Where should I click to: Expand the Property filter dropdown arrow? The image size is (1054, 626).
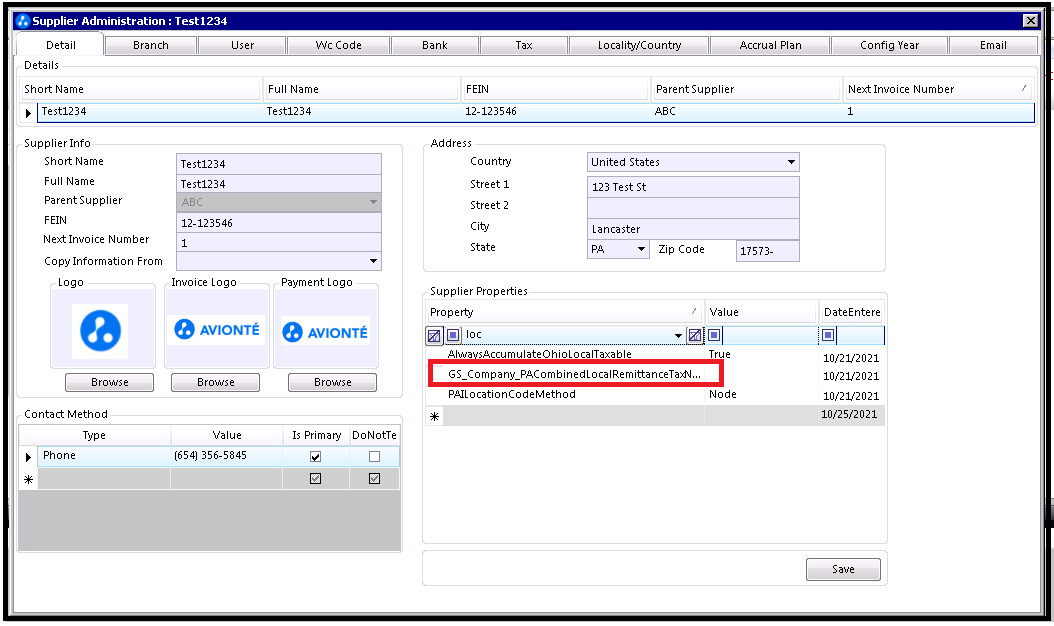click(x=678, y=335)
